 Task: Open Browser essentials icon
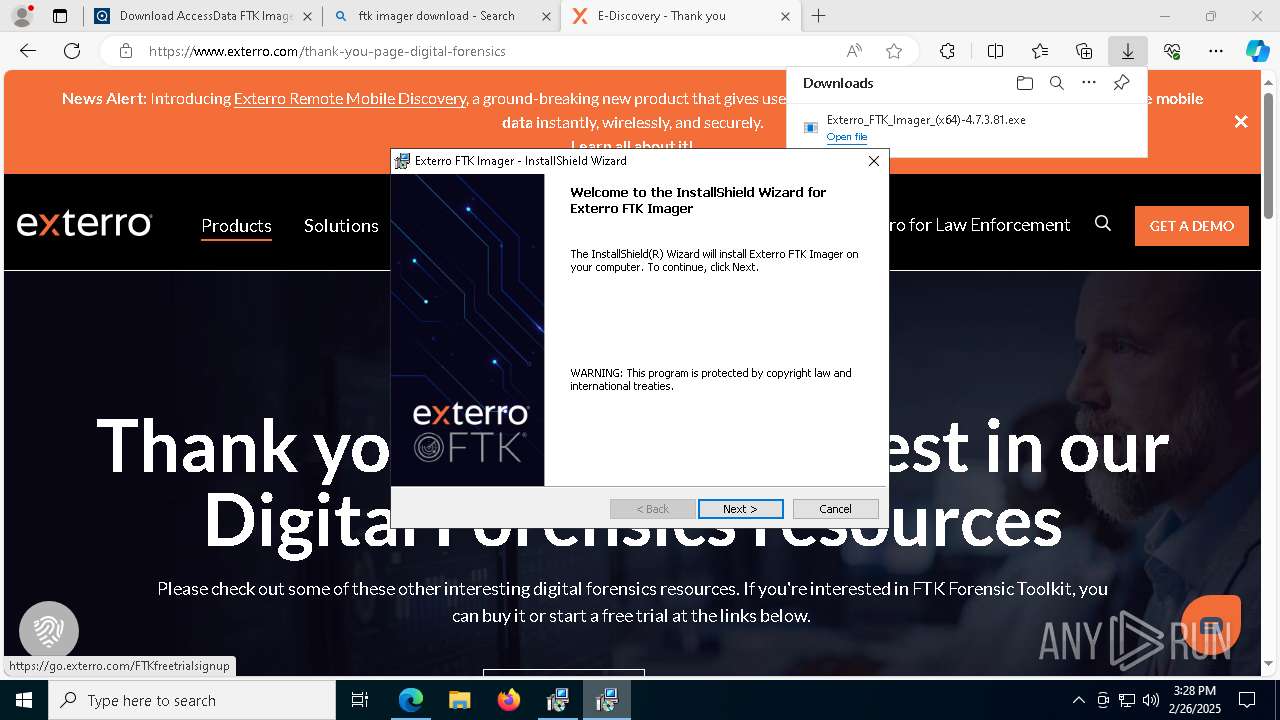point(1172,51)
